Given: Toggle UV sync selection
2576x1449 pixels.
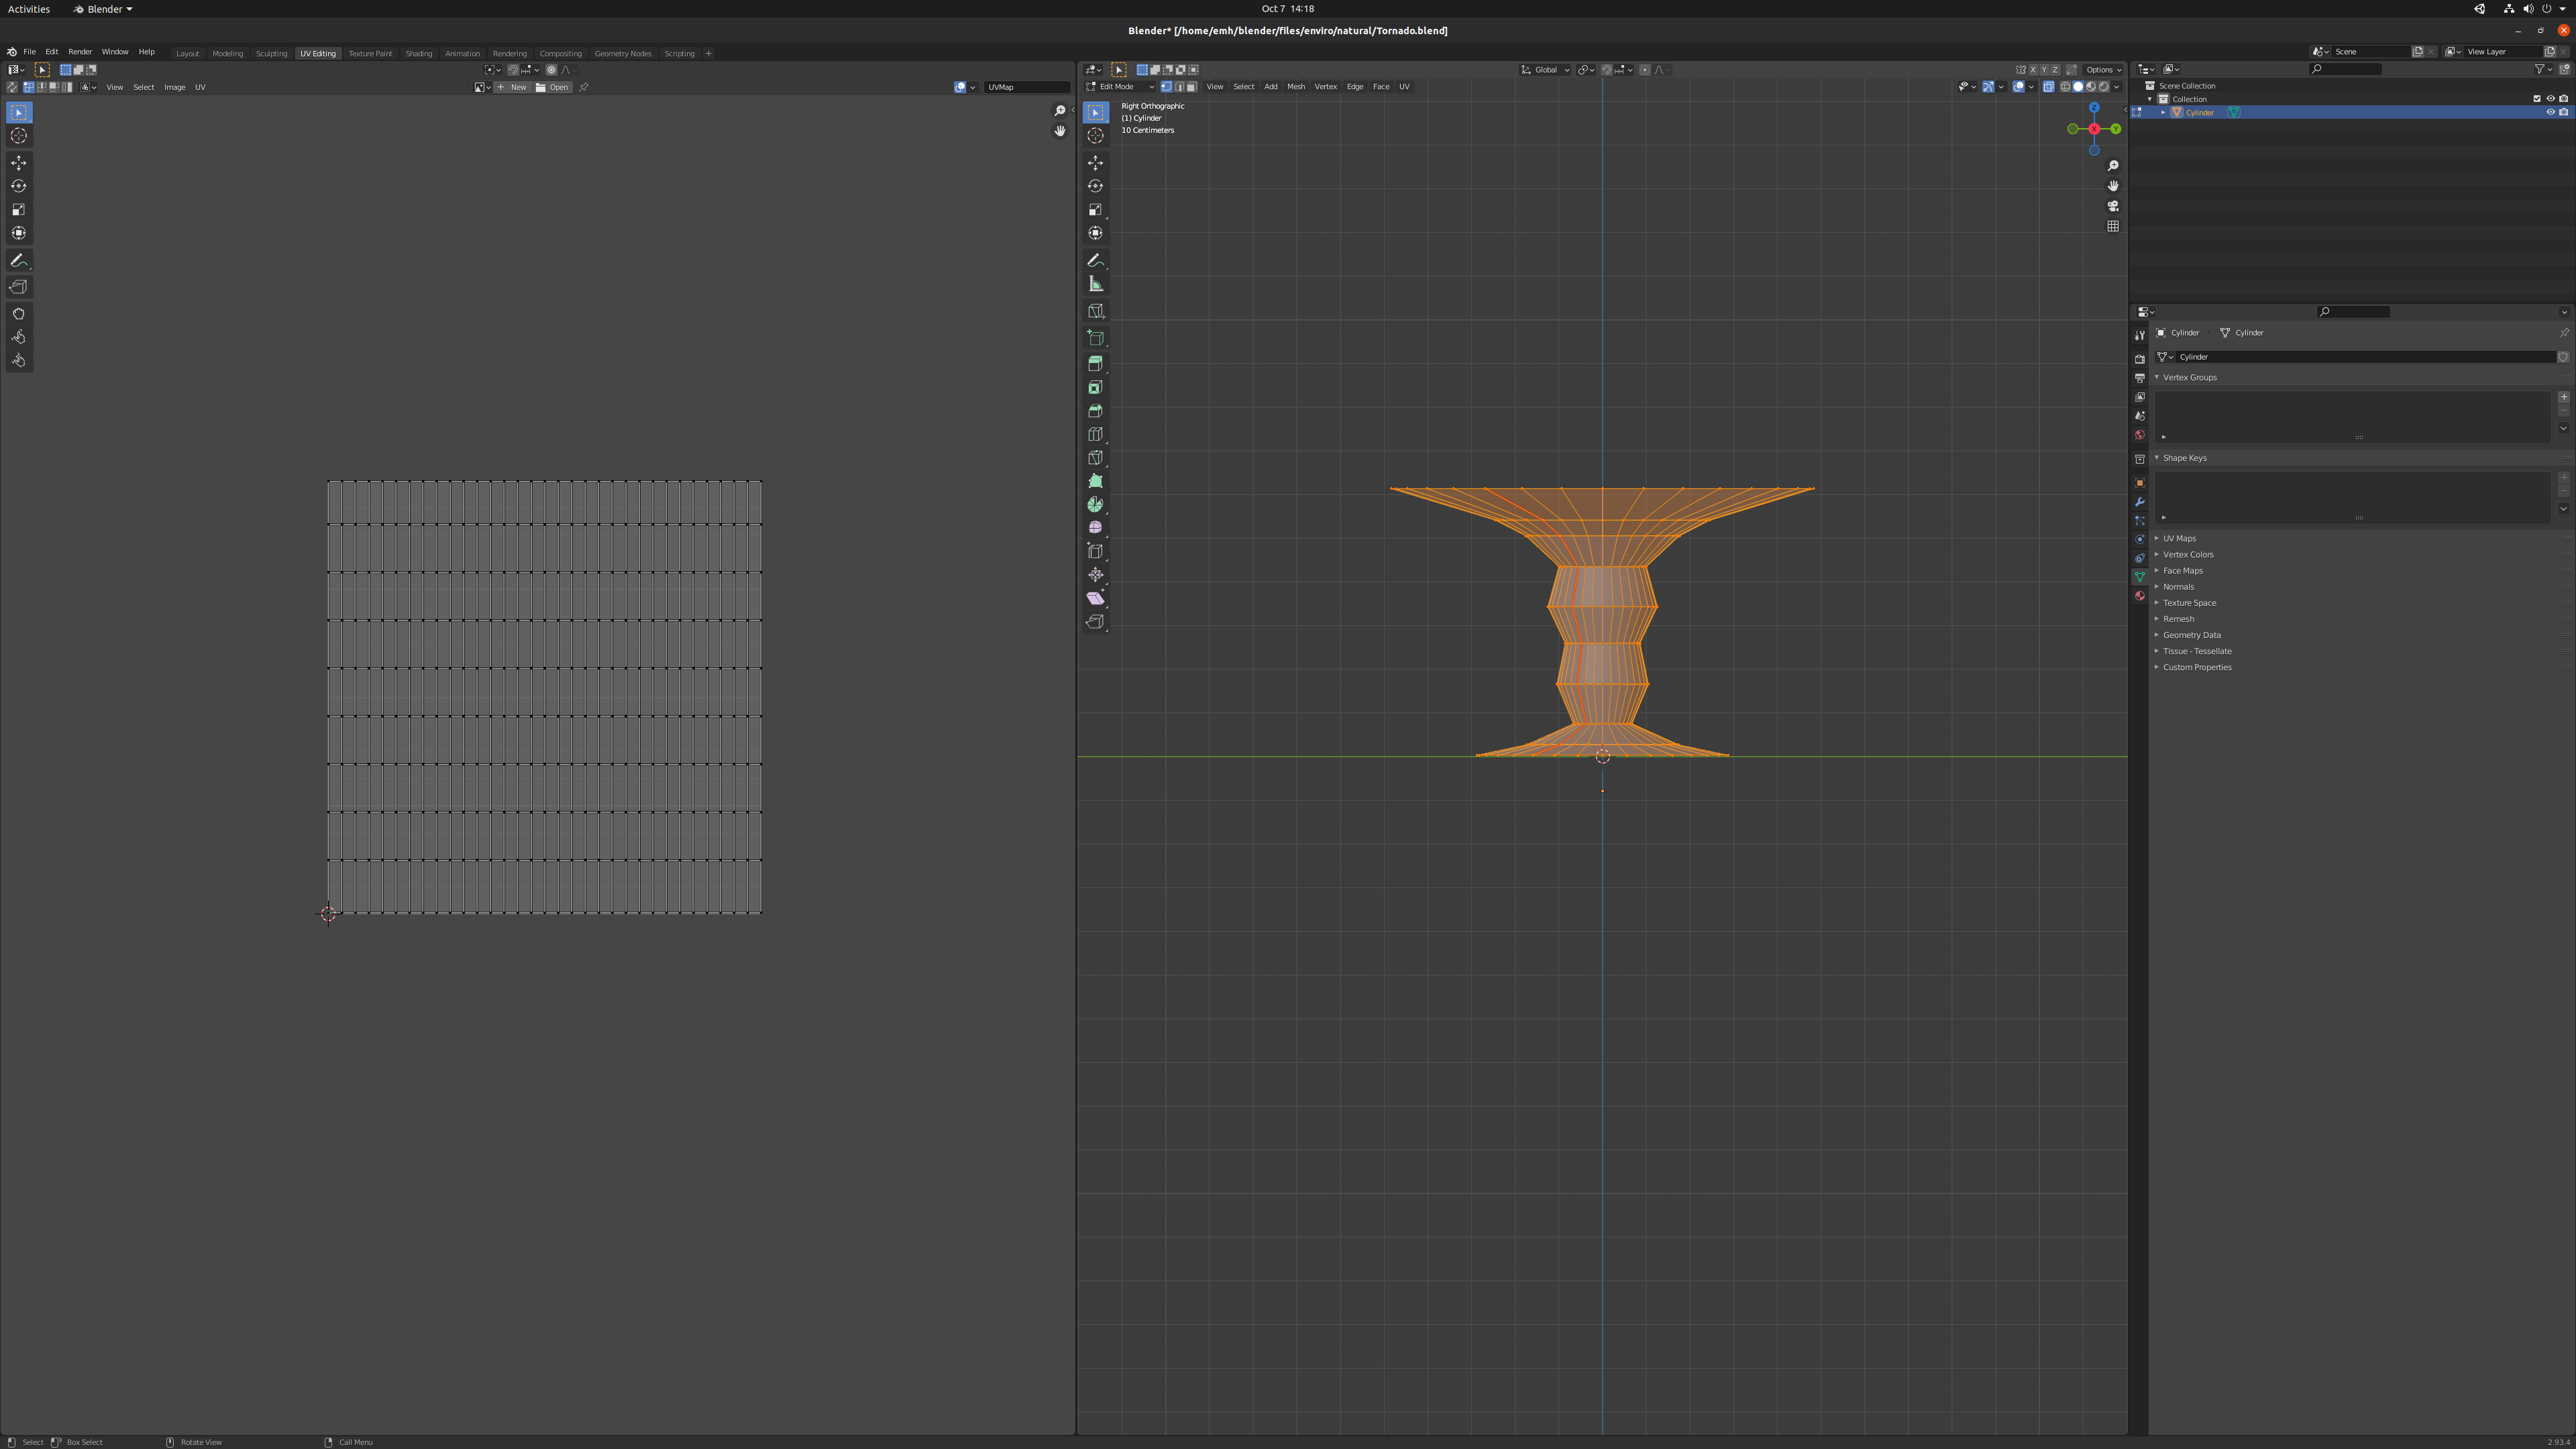Looking at the screenshot, I should coord(12,87).
